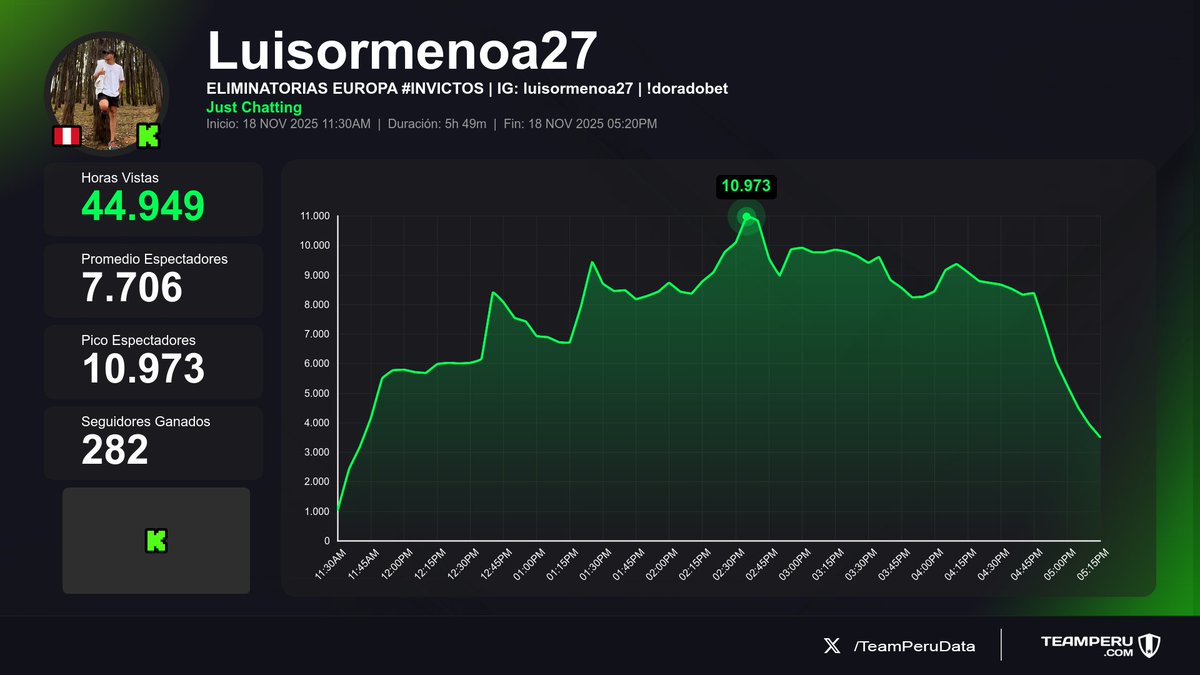Click the Promedio Espectadores label
This screenshot has width=1200, height=675.
click(154, 259)
